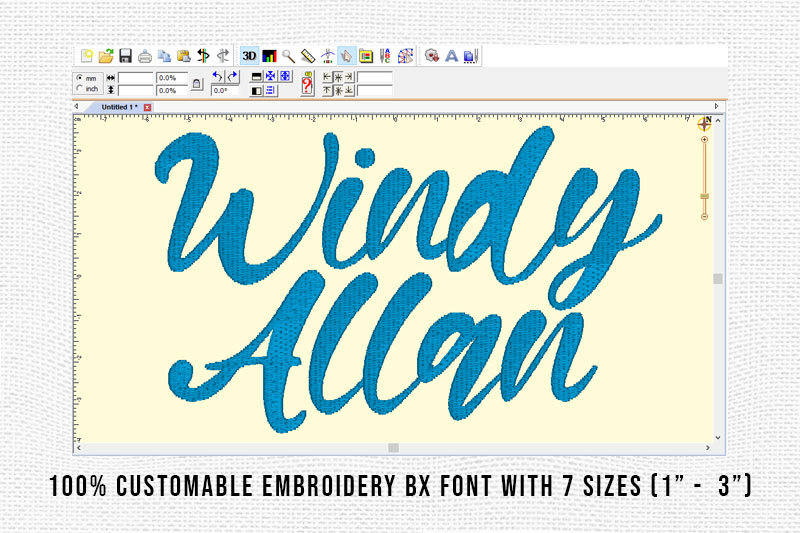Center design horizontally in top align row

pos(338,77)
